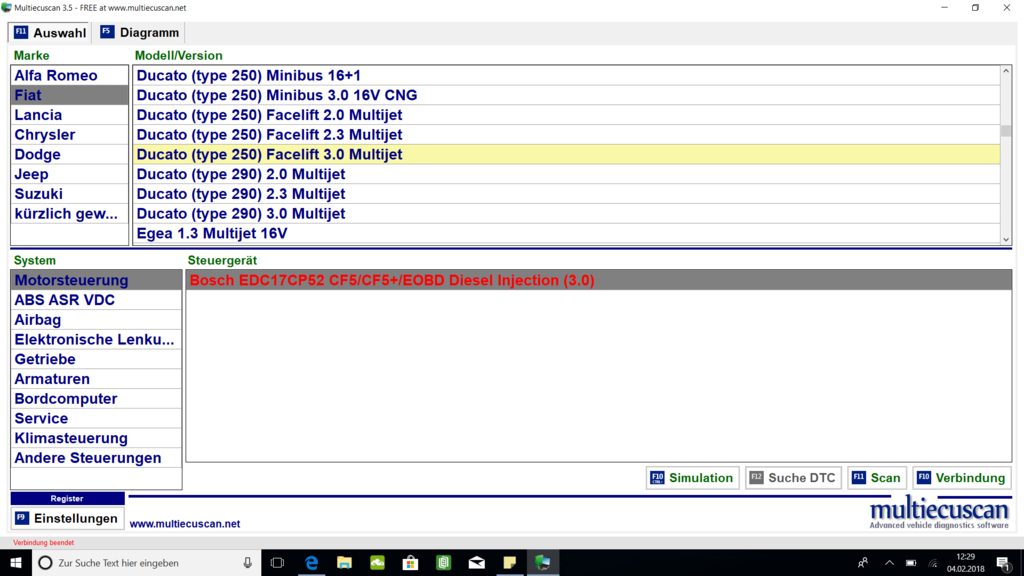Image resolution: width=1024 pixels, height=576 pixels.
Task: Select Andere Steuerungen entry
Action: 96,458
